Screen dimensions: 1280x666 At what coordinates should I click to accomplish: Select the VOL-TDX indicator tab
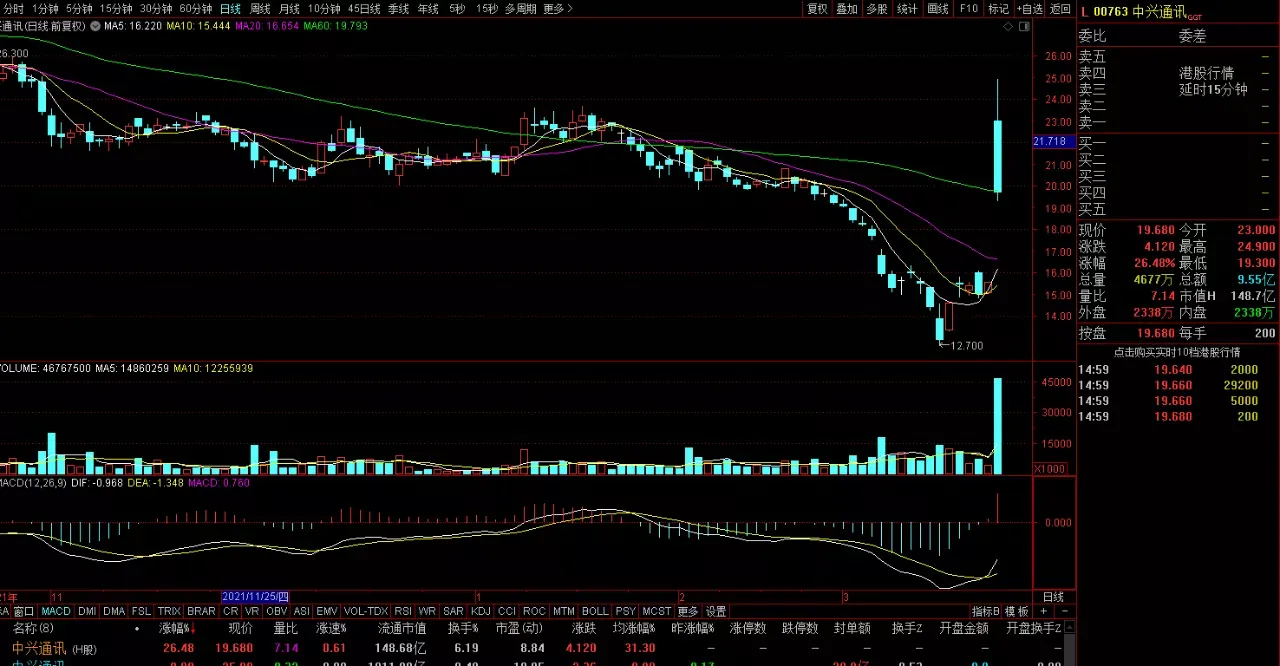point(365,611)
